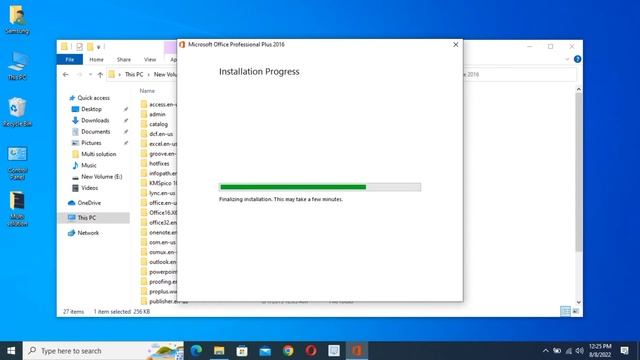
Task: Click the File Explorer help icon
Action: click(577, 59)
